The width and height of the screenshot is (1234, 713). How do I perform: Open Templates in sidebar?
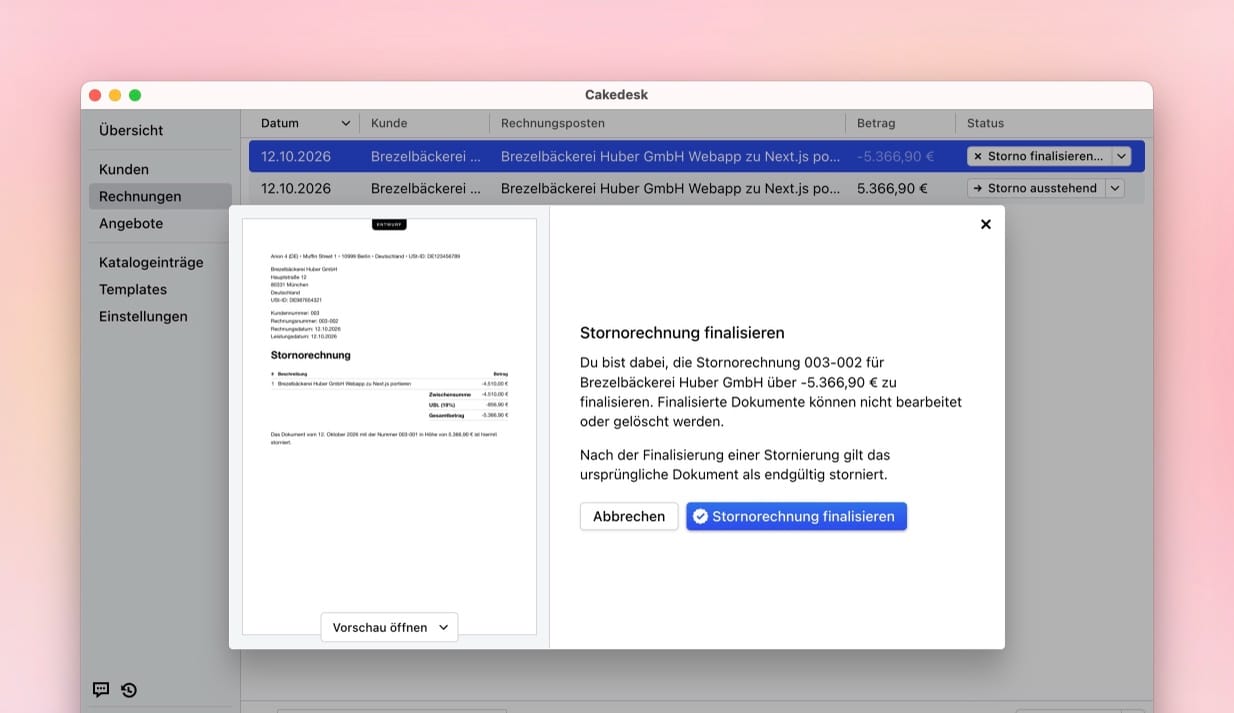tap(133, 289)
